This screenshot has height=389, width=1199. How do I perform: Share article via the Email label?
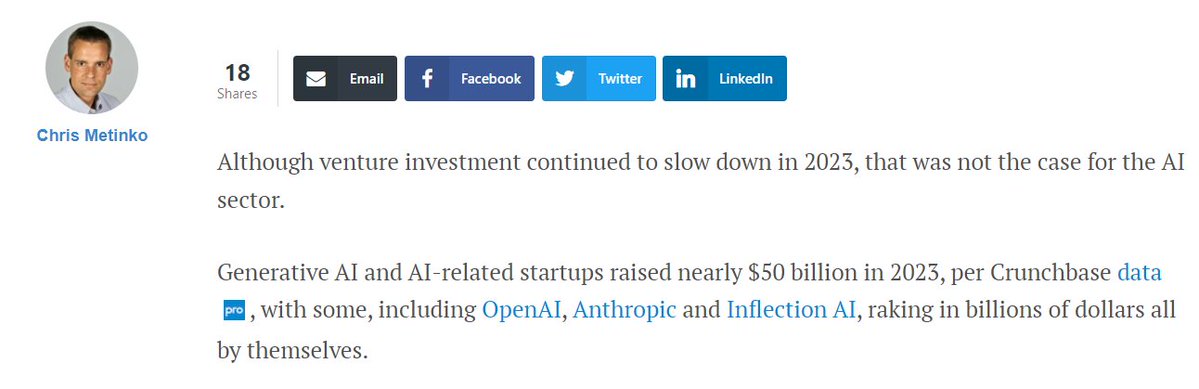tap(366, 79)
